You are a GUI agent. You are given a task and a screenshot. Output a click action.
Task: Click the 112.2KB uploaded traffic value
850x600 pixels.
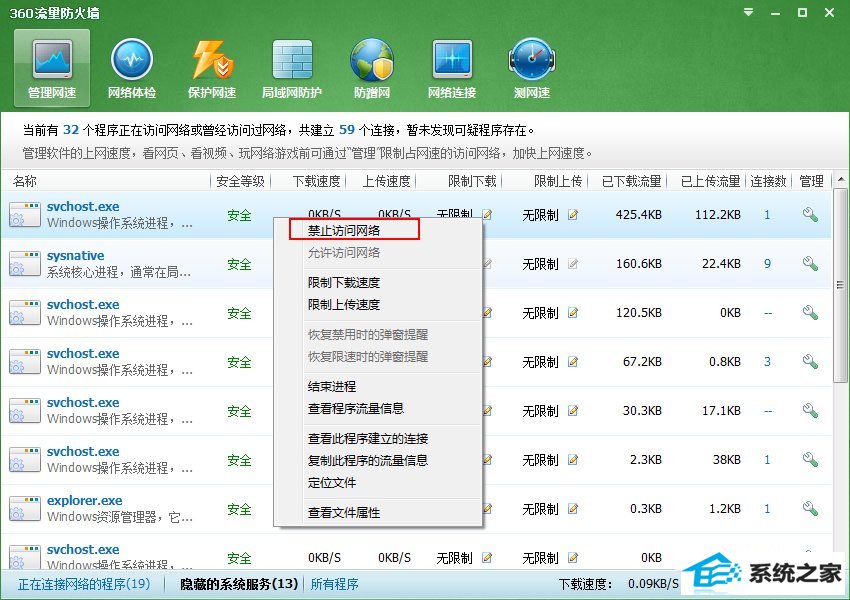(x=718, y=215)
